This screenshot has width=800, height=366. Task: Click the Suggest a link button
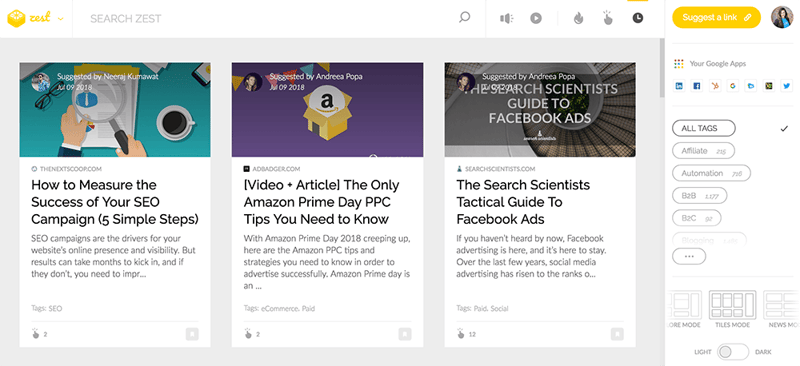[x=716, y=17]
